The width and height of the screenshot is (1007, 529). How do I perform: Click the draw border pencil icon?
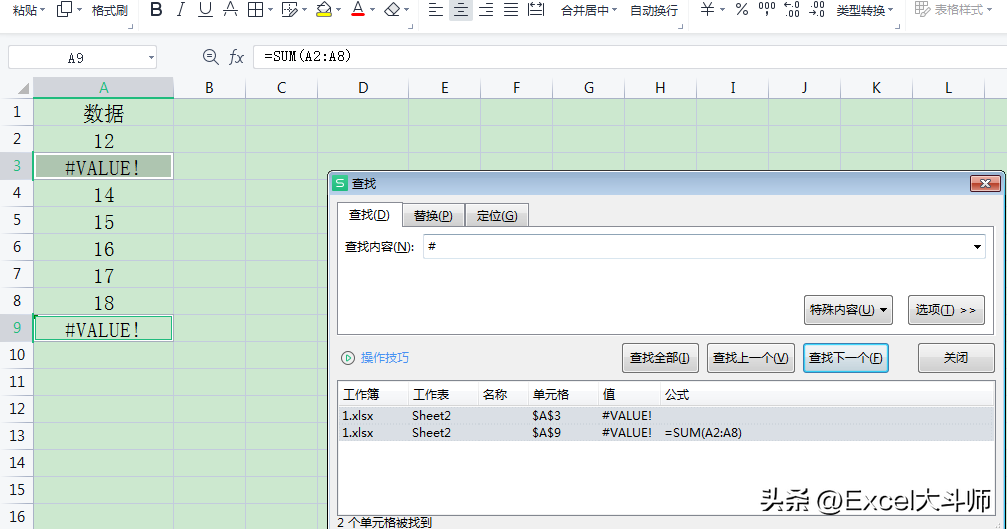290,10
